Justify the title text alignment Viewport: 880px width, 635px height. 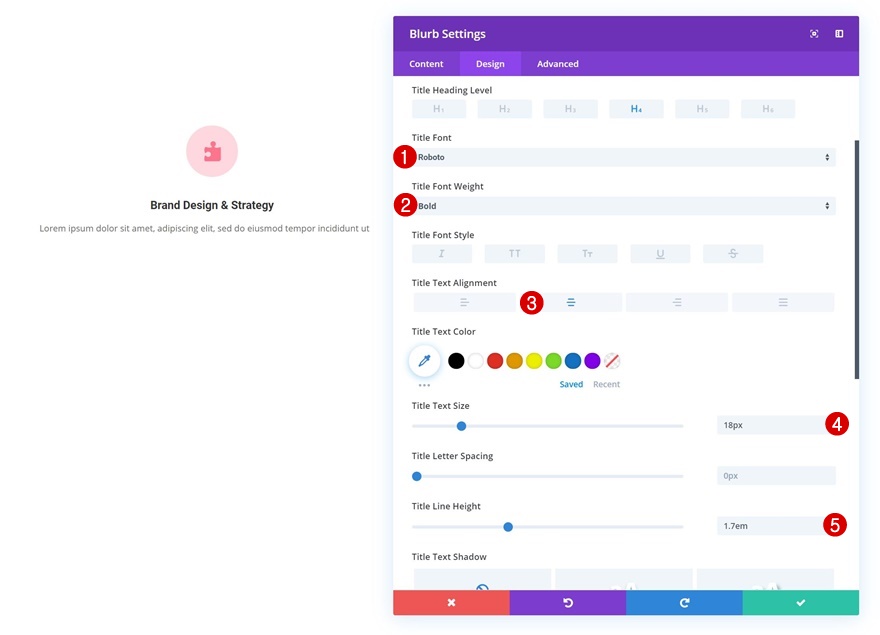pos(783,302)
